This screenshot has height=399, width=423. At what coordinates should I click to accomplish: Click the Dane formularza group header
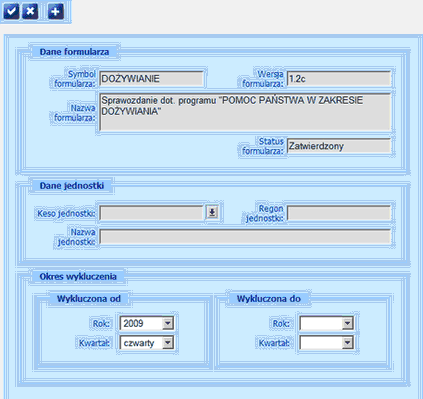74,52
